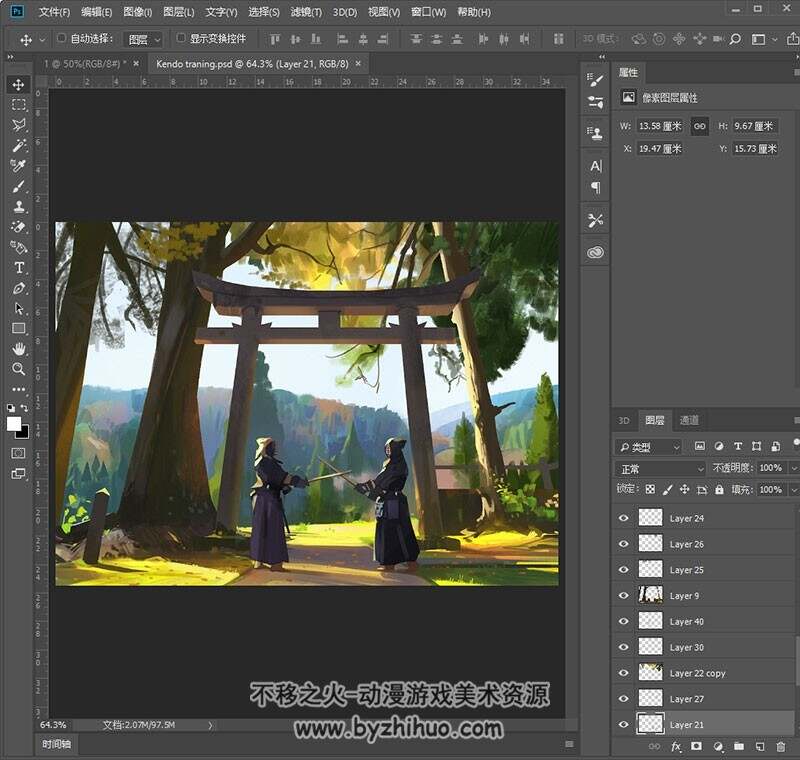
Task: Create new adjustment layer
Action: 718,747
